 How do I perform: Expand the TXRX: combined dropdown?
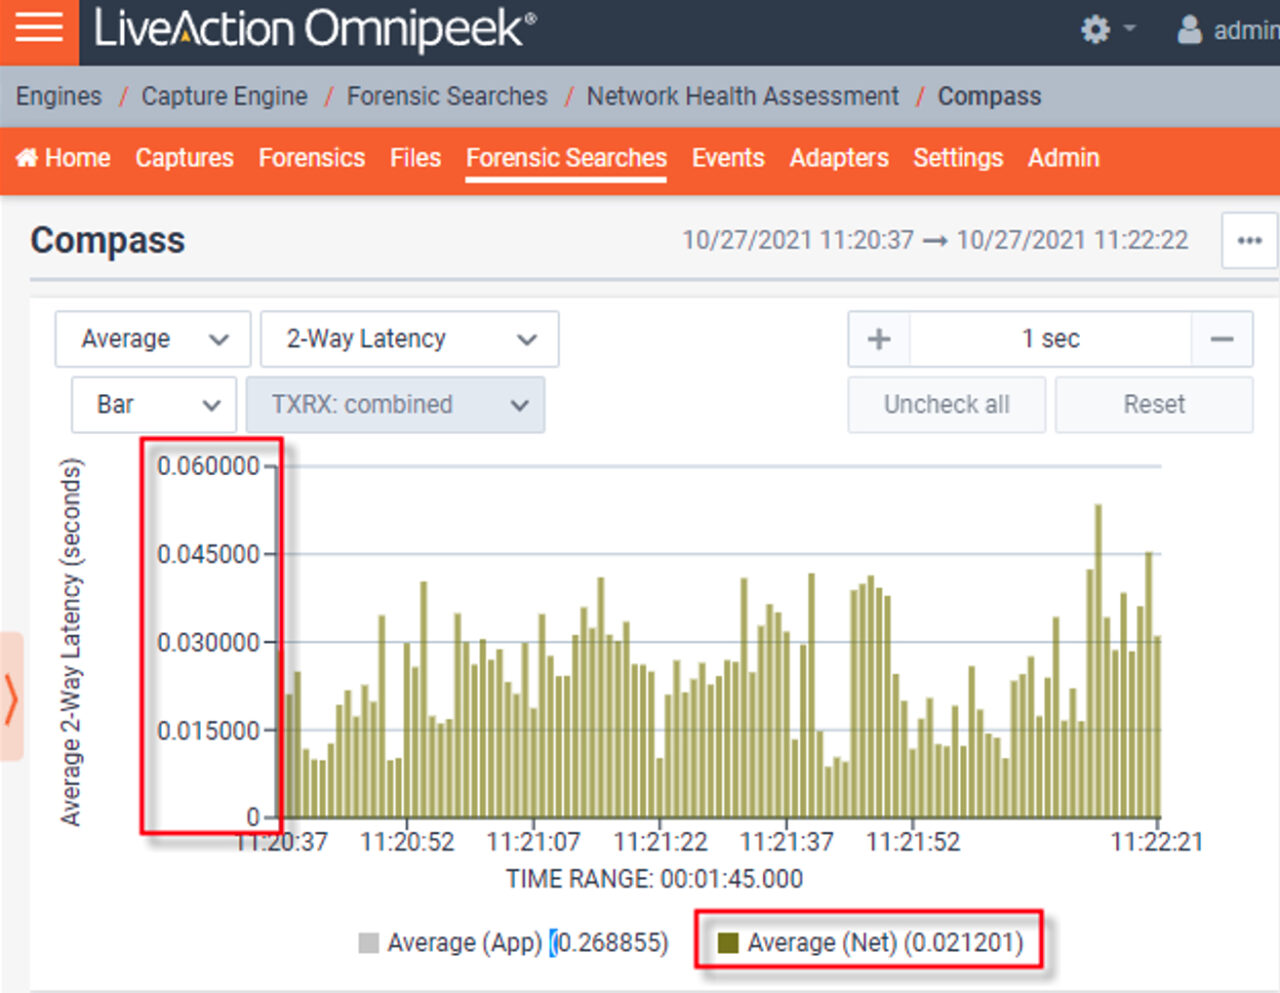tap(395, 405)
